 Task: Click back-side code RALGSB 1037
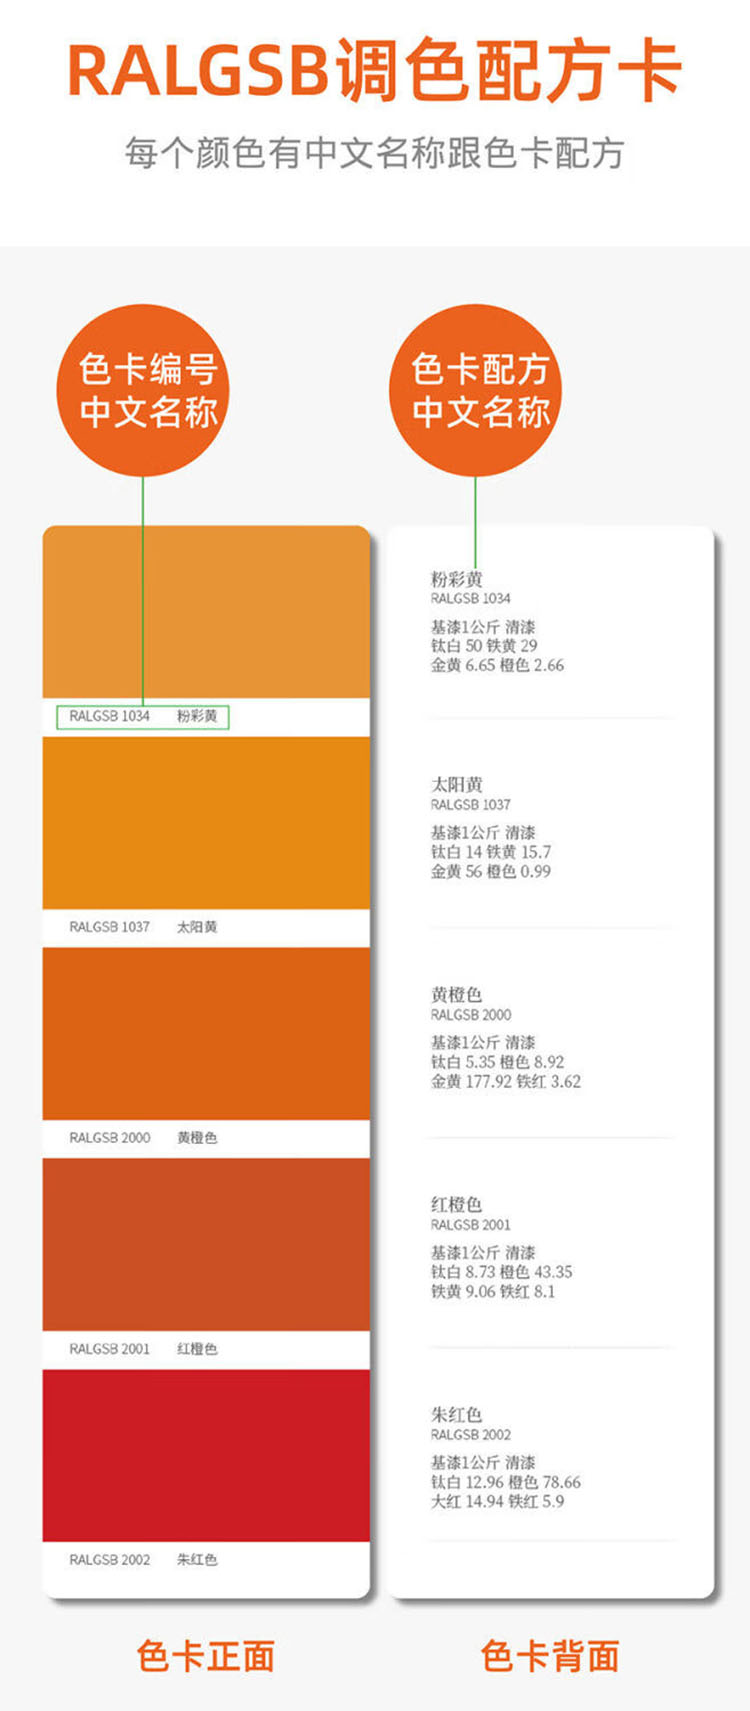pos(471,805)
